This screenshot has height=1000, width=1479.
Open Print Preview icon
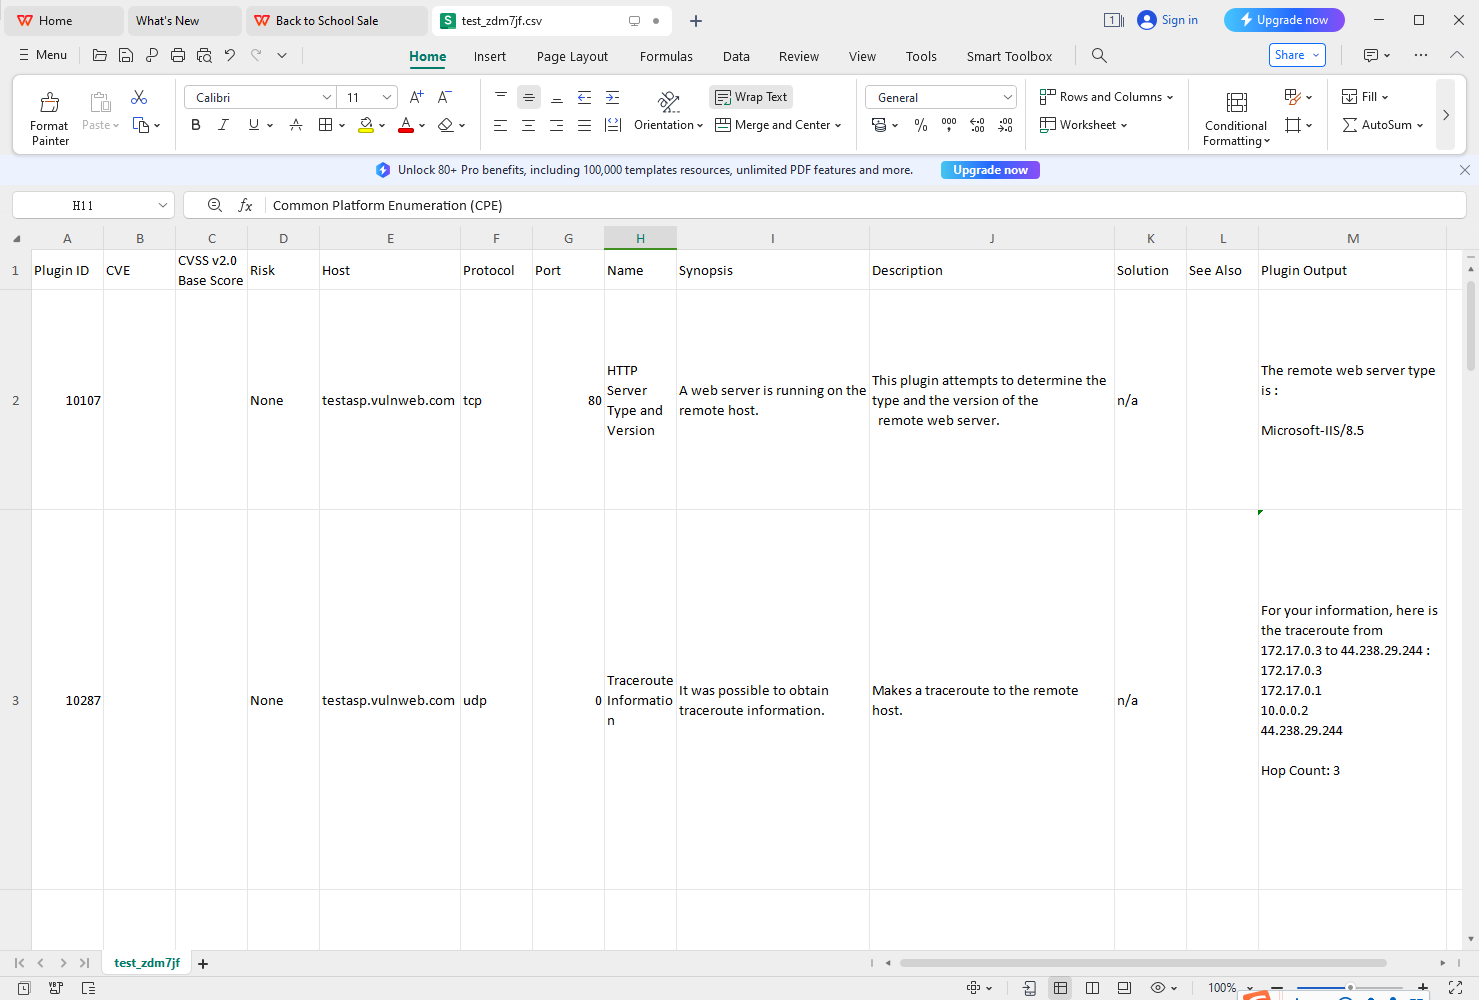tap(204, 55)
